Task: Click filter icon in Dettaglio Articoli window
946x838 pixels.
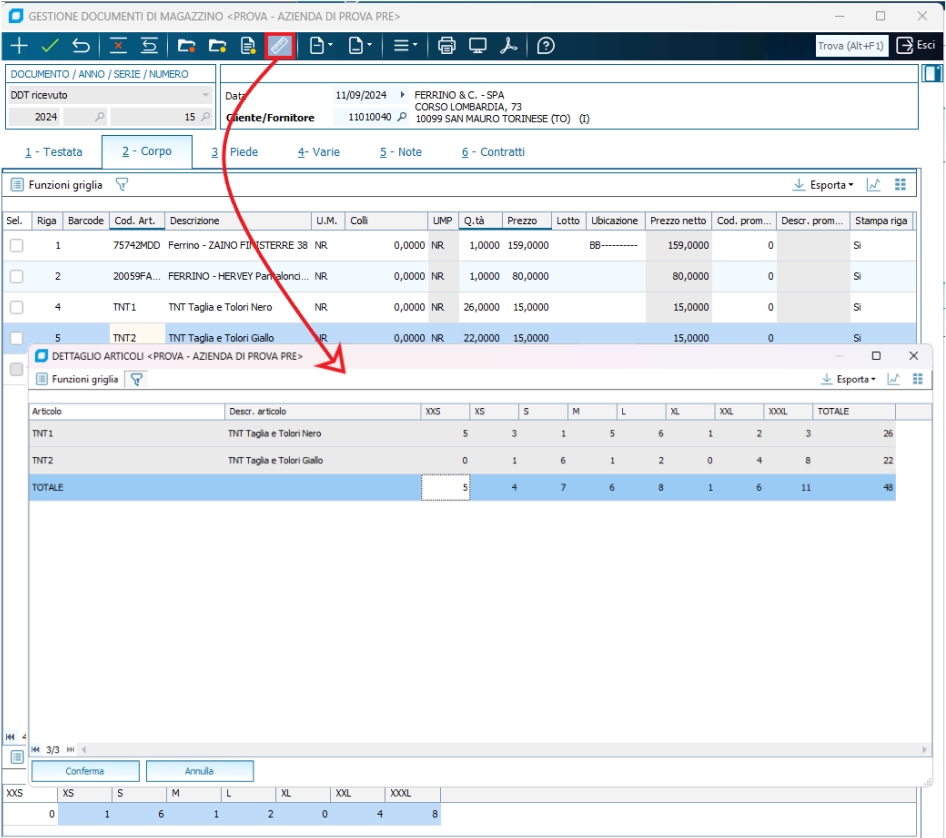Action: pos(136,379)
